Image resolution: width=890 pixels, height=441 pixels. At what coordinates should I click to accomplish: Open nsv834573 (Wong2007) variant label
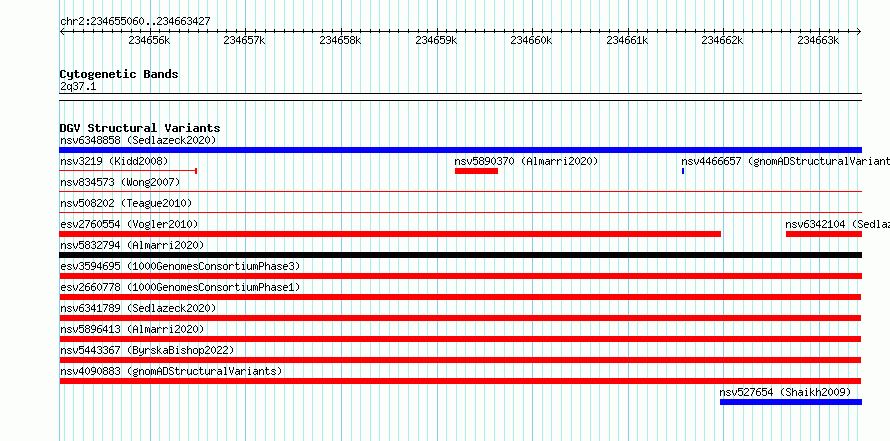tap(120, 182)
